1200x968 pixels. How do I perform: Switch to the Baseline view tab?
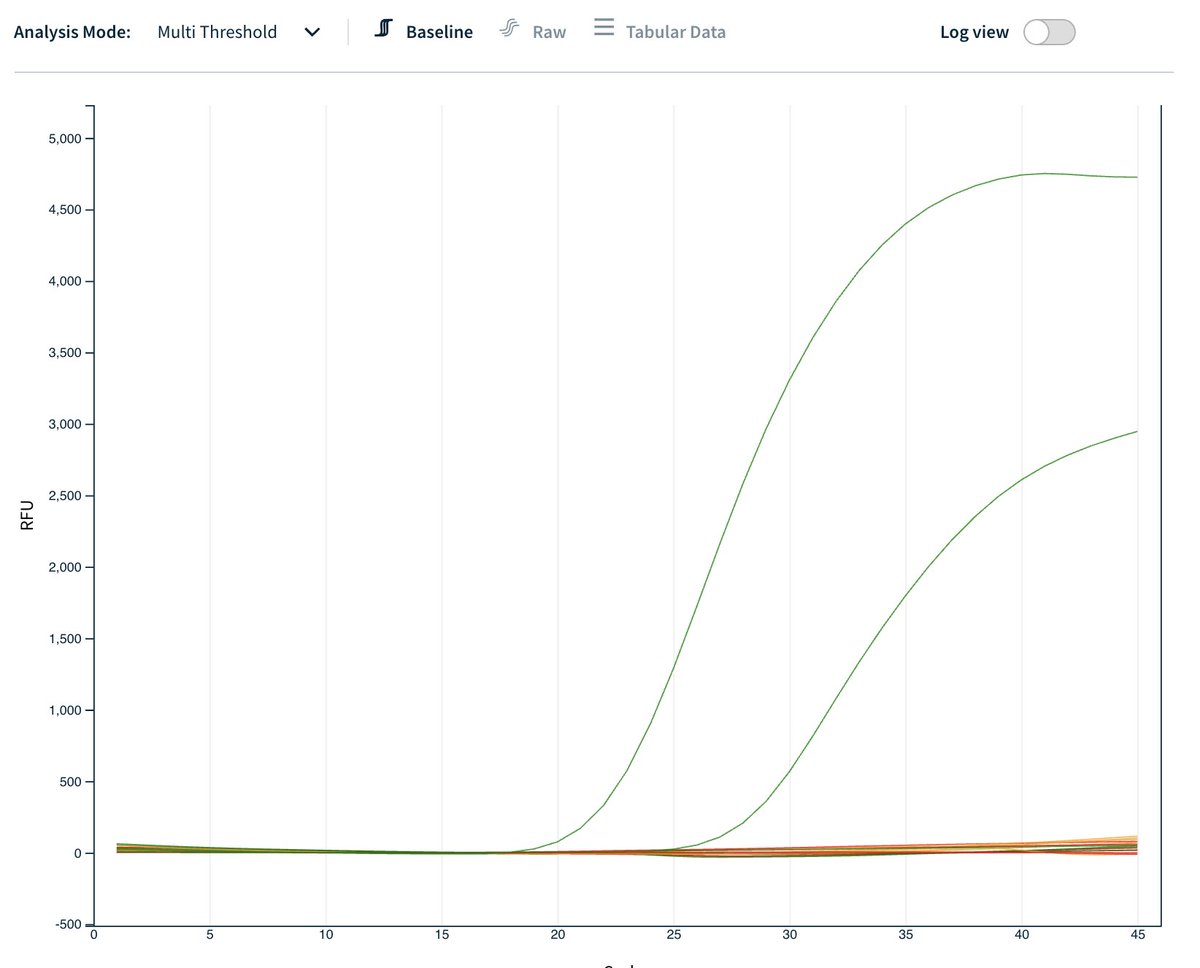[x=438, y=32]
